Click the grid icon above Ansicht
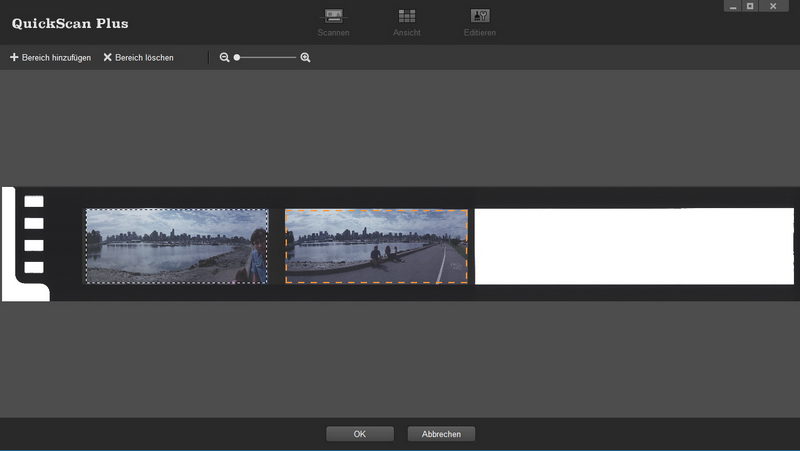Screen dimensions: 800x451 [407, 16]
